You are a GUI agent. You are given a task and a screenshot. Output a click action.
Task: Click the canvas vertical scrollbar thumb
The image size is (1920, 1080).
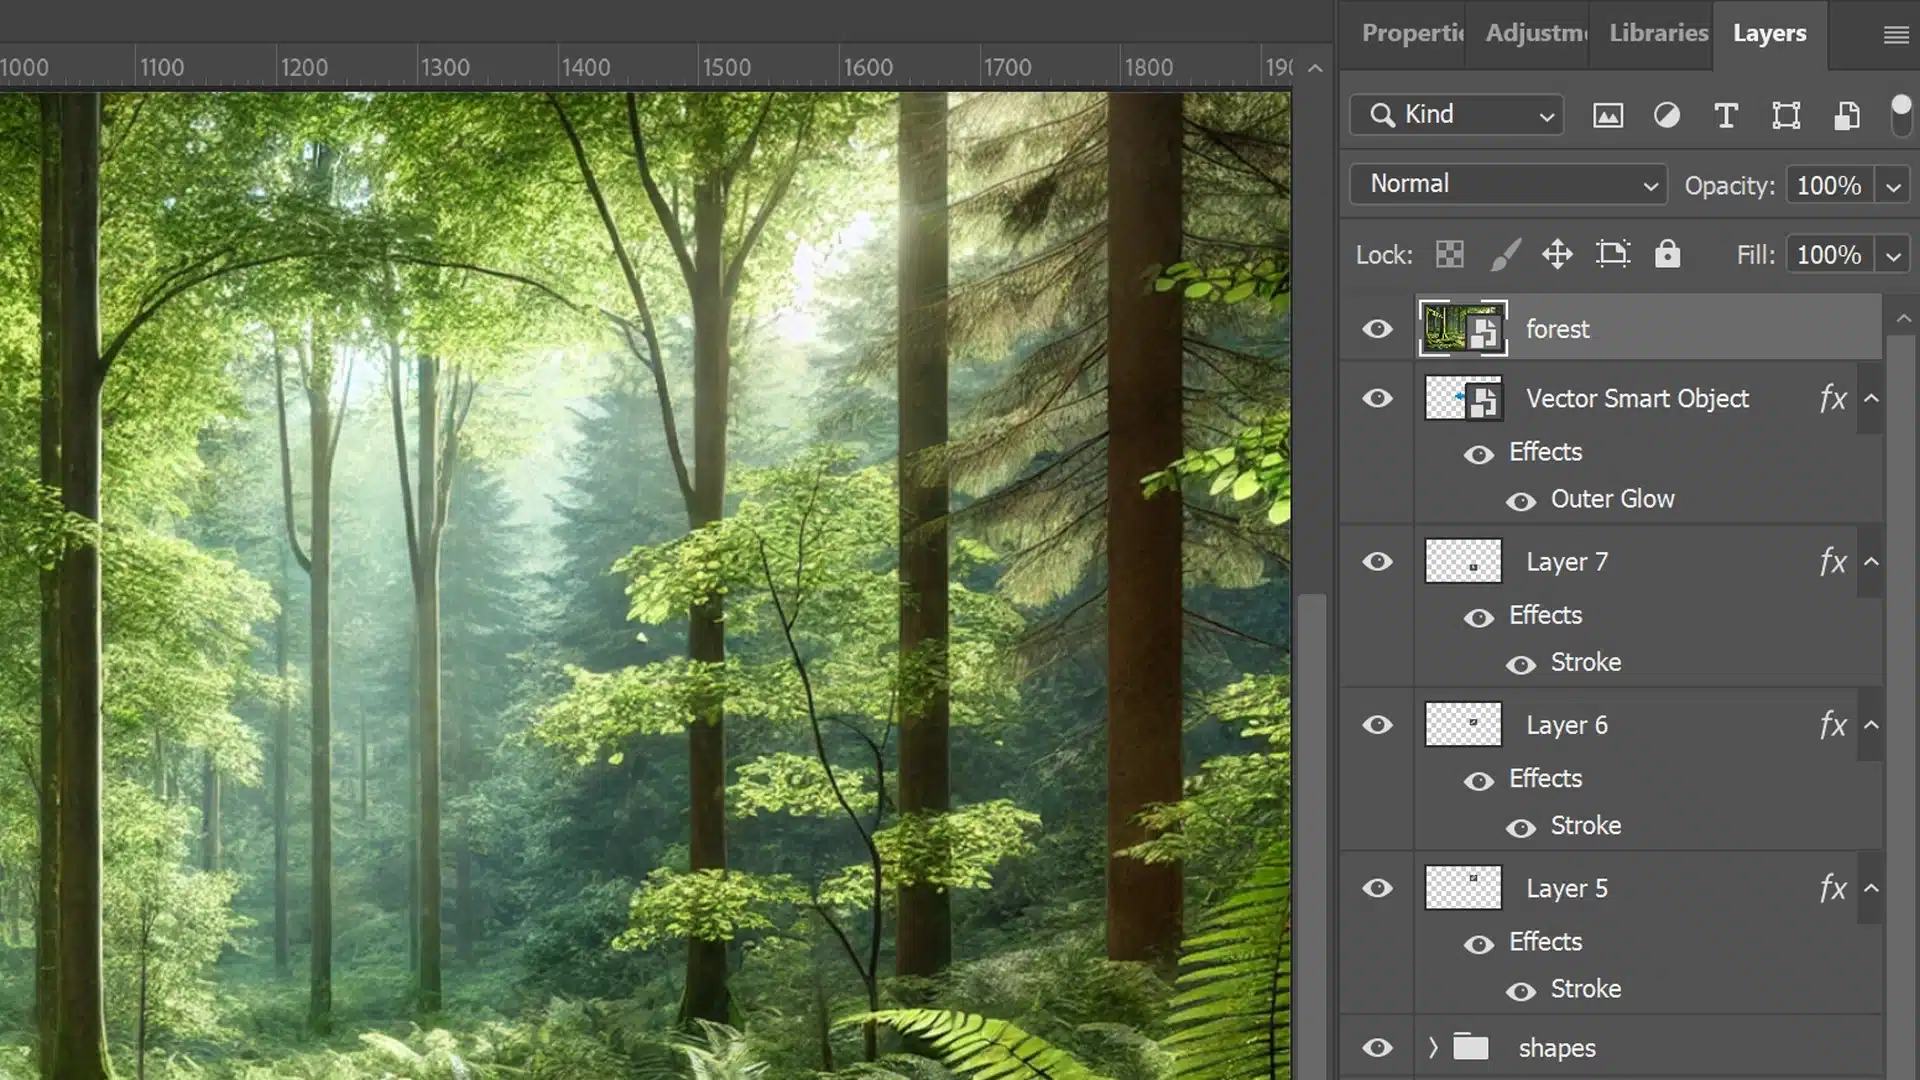pyautogui.click(x=1312, y=835)
